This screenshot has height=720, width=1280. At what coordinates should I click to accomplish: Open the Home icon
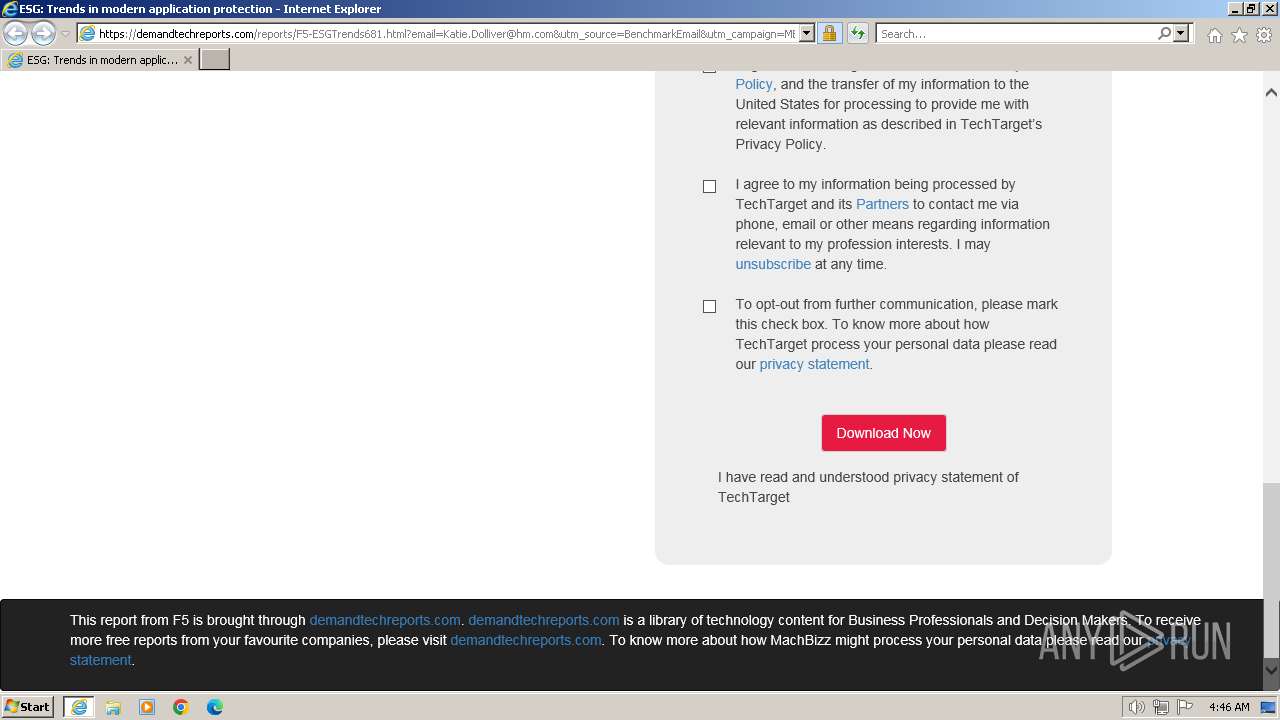coord(1214,35)
